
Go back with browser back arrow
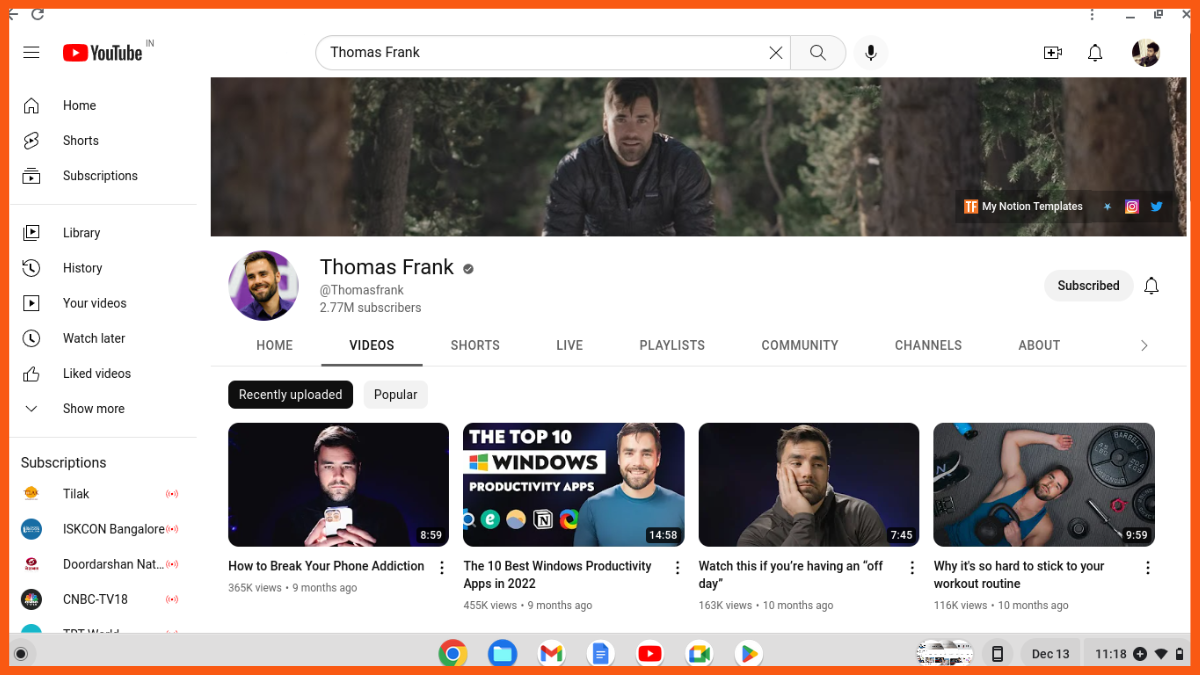13,14
